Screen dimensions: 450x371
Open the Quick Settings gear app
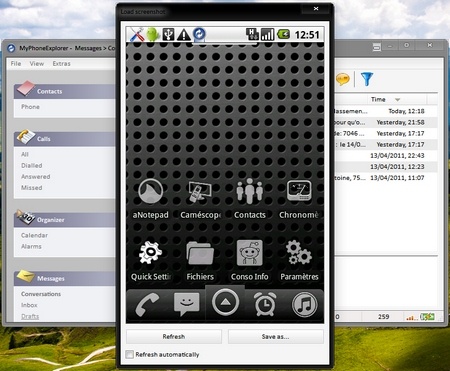tap(150, 252)
